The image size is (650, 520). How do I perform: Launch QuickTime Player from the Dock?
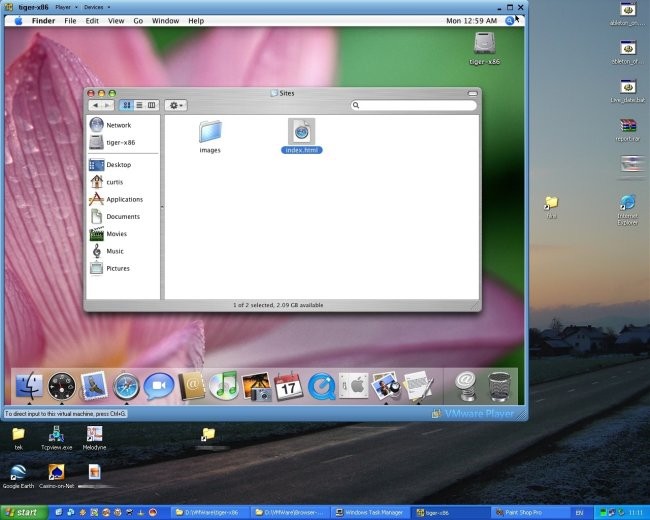[x=321, y=386]
